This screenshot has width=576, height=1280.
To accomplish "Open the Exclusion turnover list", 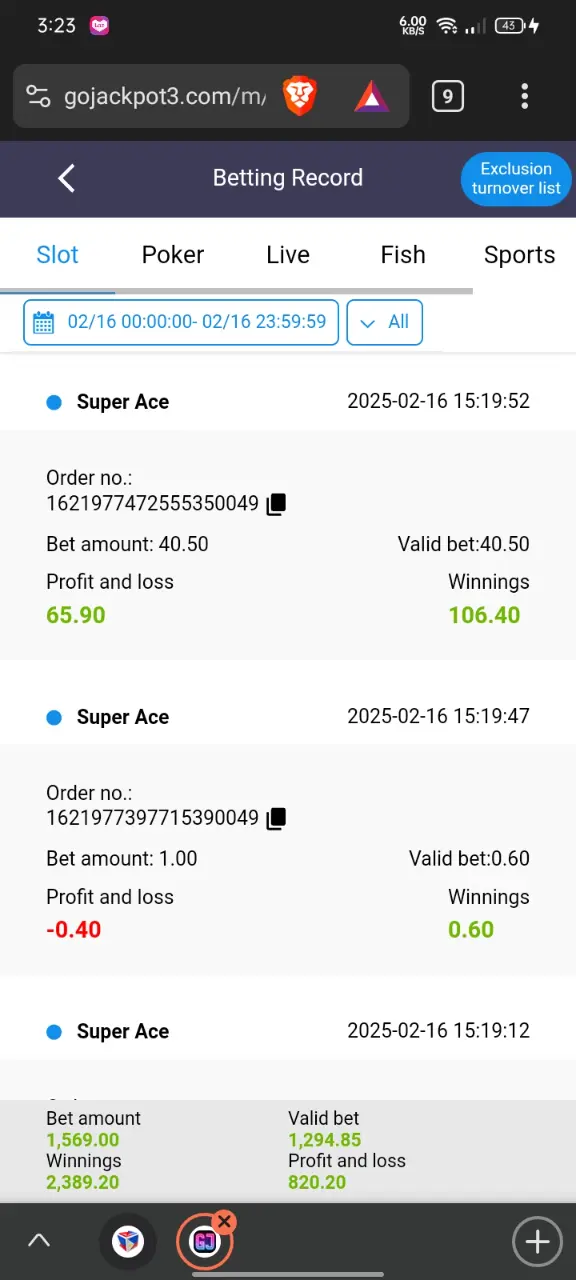I will point(516,179).
